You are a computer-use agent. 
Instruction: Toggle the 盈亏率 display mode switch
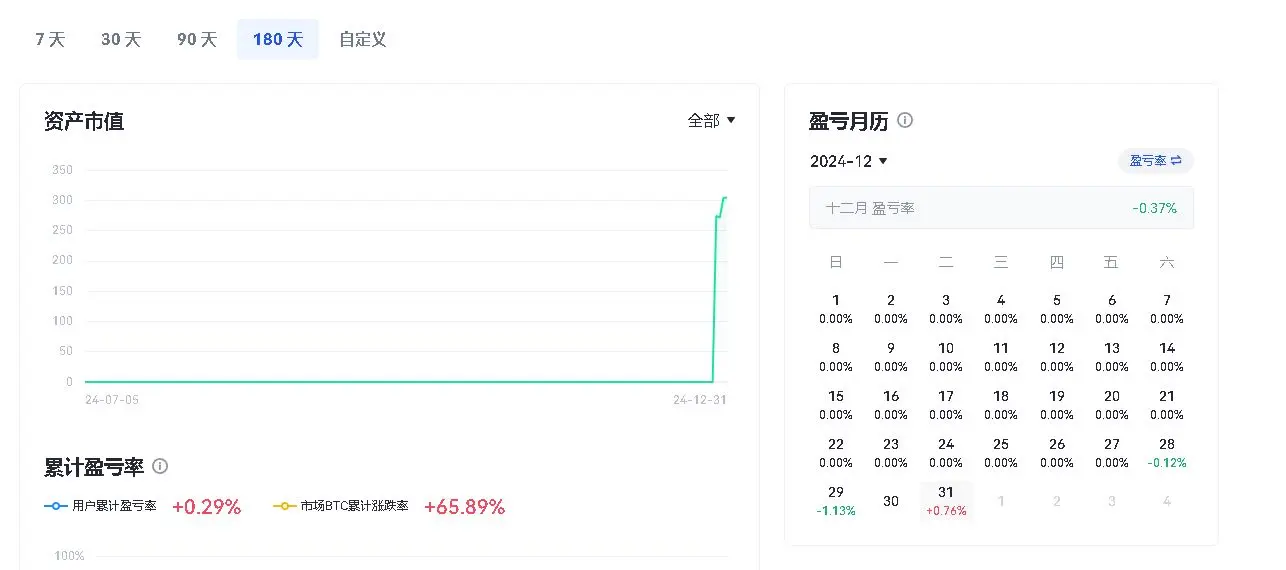click(1156, 161)
